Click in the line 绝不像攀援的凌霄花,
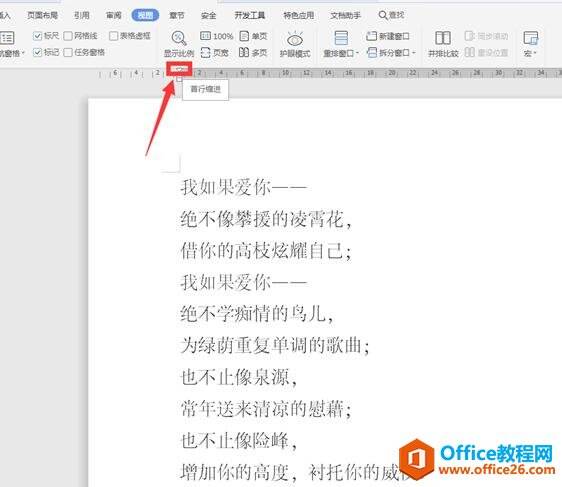Viewport: 562px width, 487px height. tap(266, 219)
